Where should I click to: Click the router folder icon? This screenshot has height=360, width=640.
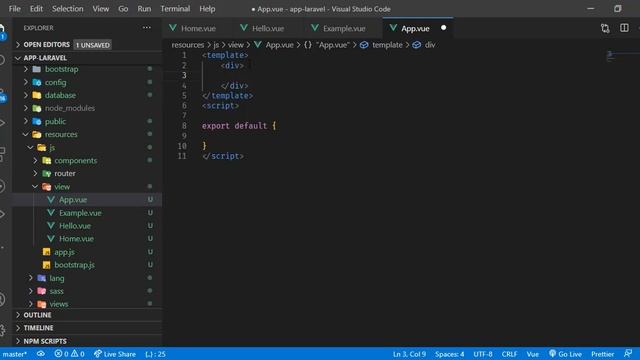click(x=47, y=173)
